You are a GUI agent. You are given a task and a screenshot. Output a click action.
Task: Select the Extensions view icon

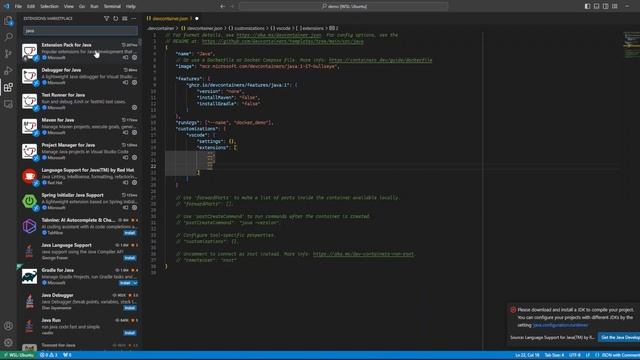click(x=8, y=87)
